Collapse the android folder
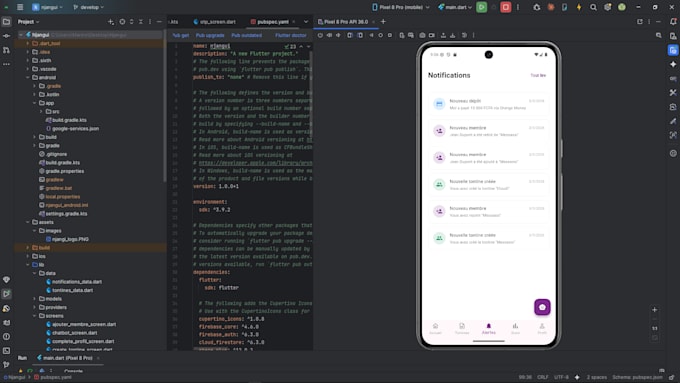The height and width of the screenshot is (383, 680). (x=28, y=78)
